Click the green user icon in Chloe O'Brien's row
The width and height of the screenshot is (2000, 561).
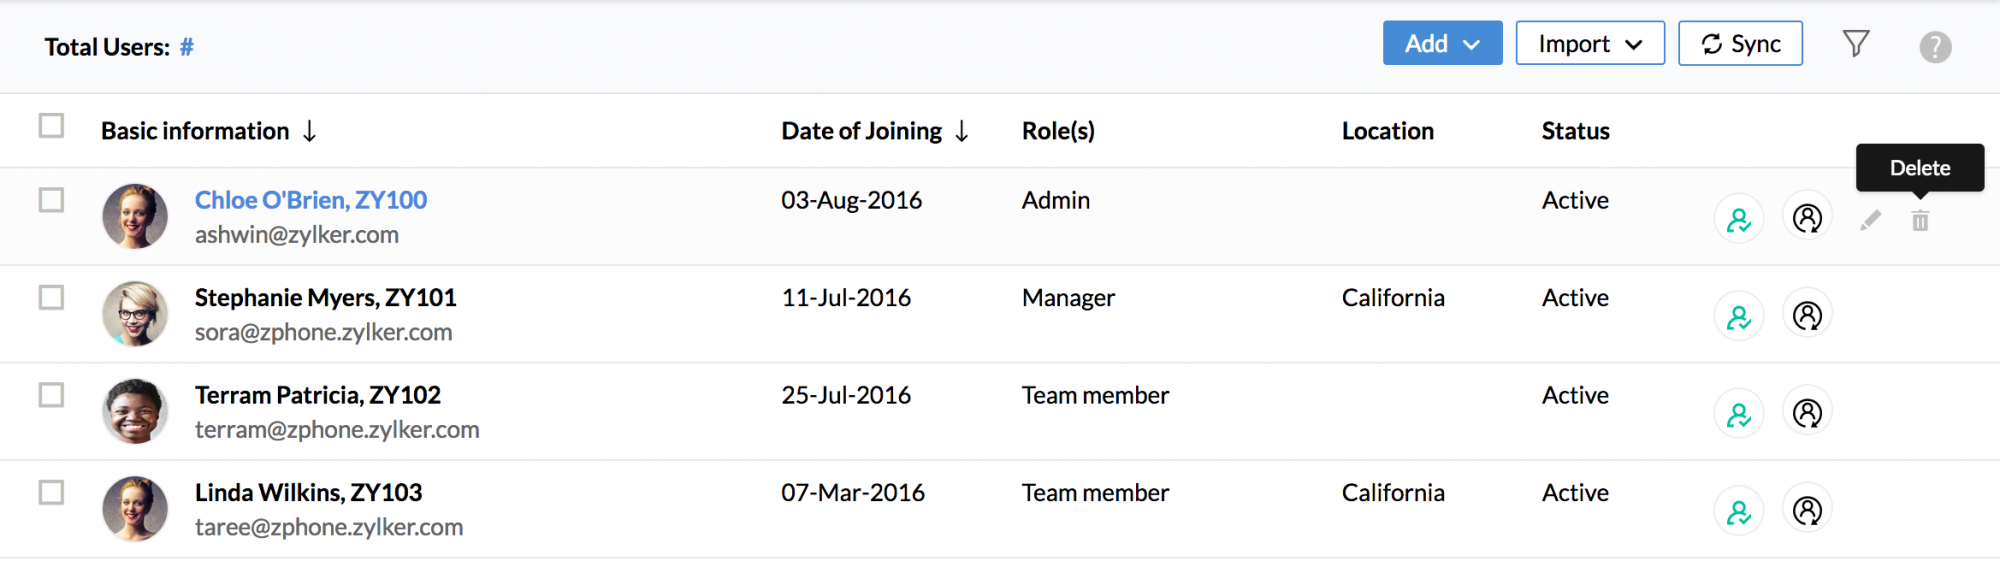pyautogui.click(x=1739, y=219)
